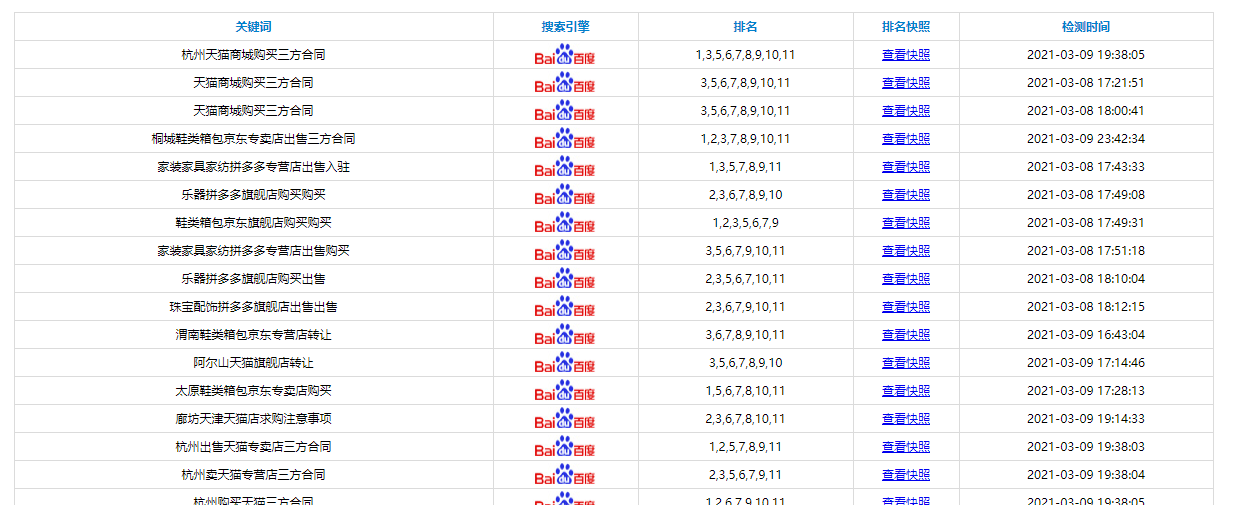Select Baidu logo for 家装家具家纺拼多多专营店出售购买
The width and height of the screenshot is (1237, 505).
tap(565, 251)
